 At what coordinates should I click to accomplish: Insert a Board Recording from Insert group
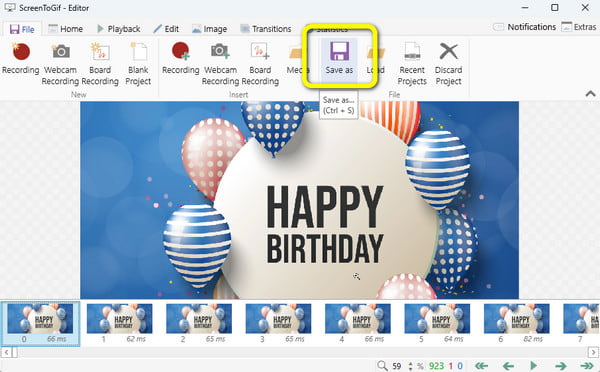click(x=260, y=64)
